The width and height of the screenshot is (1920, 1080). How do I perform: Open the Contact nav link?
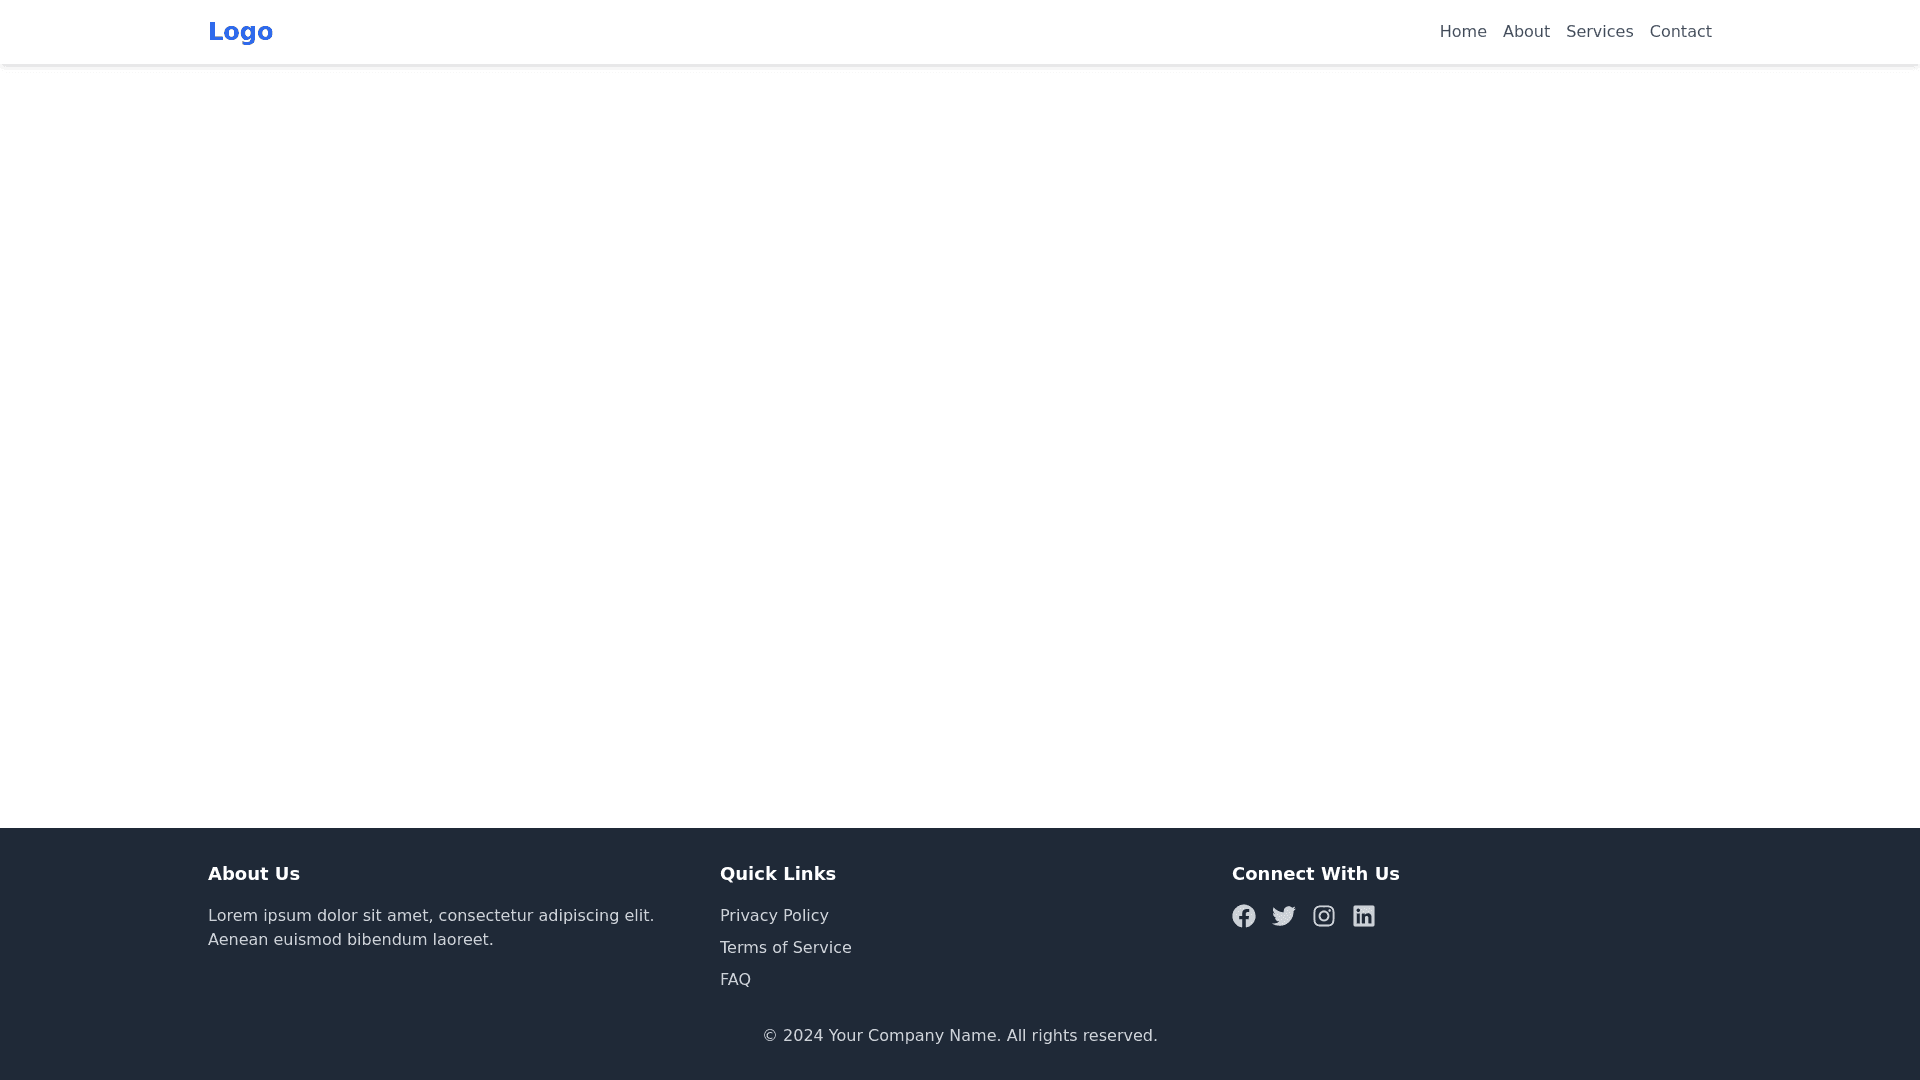point(1680,32)
